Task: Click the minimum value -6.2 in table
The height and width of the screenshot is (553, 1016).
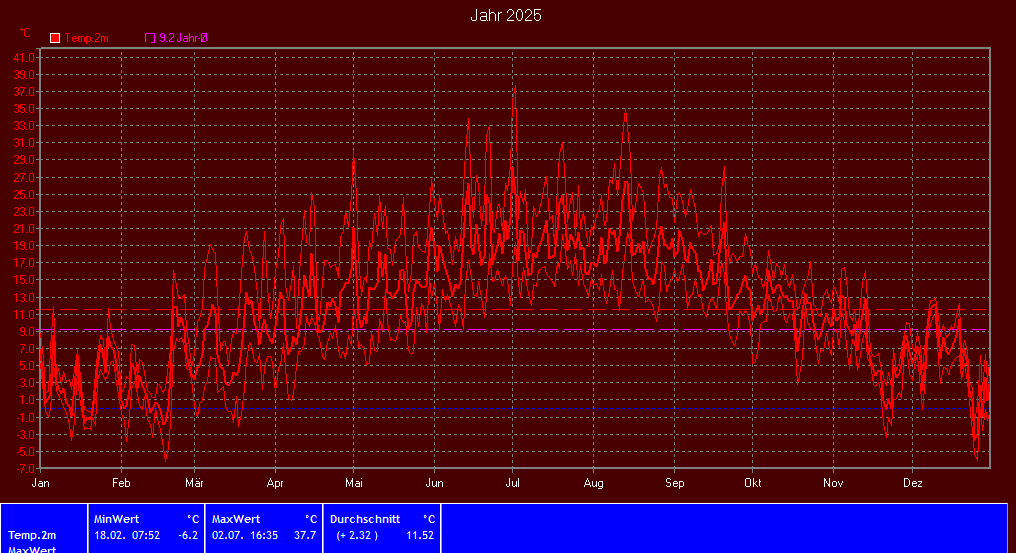Action: [x=187, y=536]
